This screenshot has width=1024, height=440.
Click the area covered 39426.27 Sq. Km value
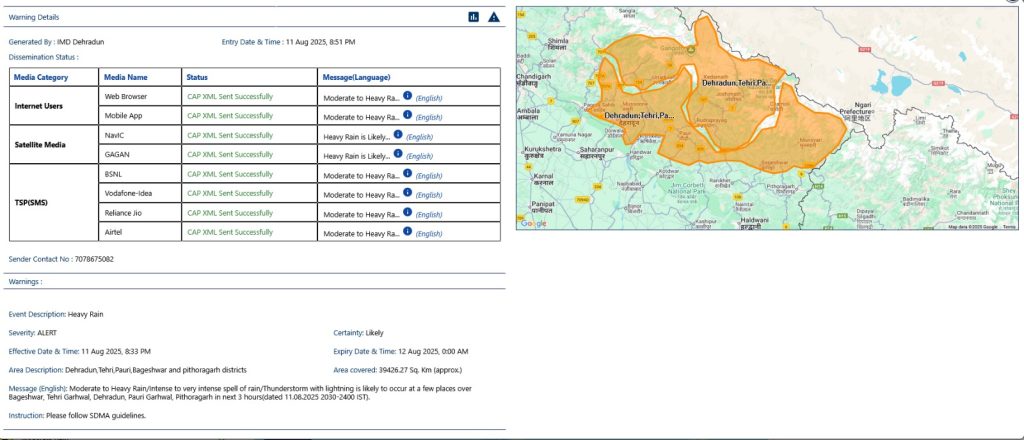click(420, 370)
